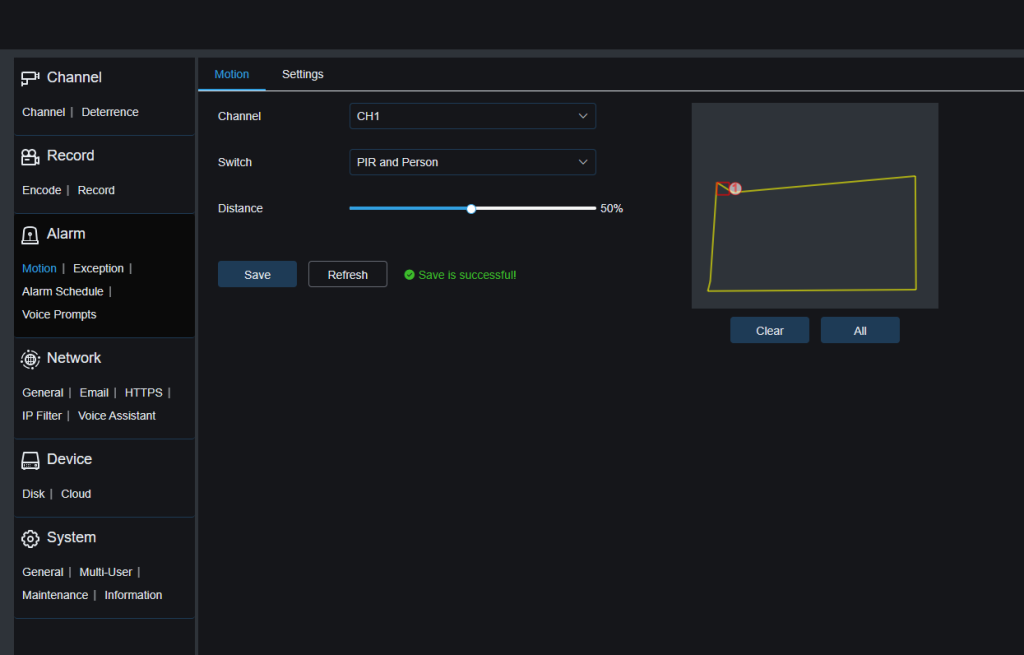Click the Distance slider handle

pyautogui.click(x=471, y=209)
